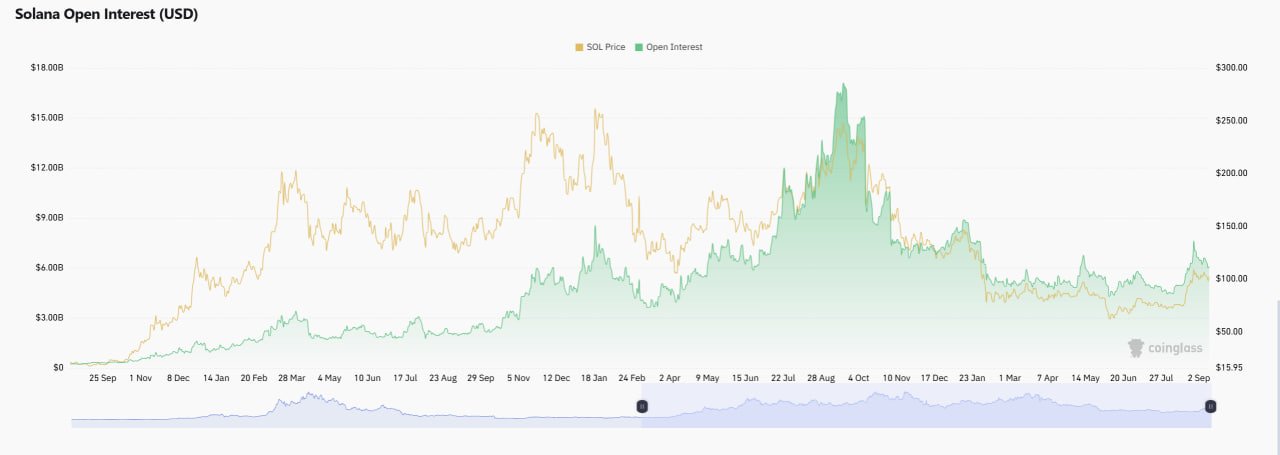Click the green Open Interest legend icon

tap(640, 47)
